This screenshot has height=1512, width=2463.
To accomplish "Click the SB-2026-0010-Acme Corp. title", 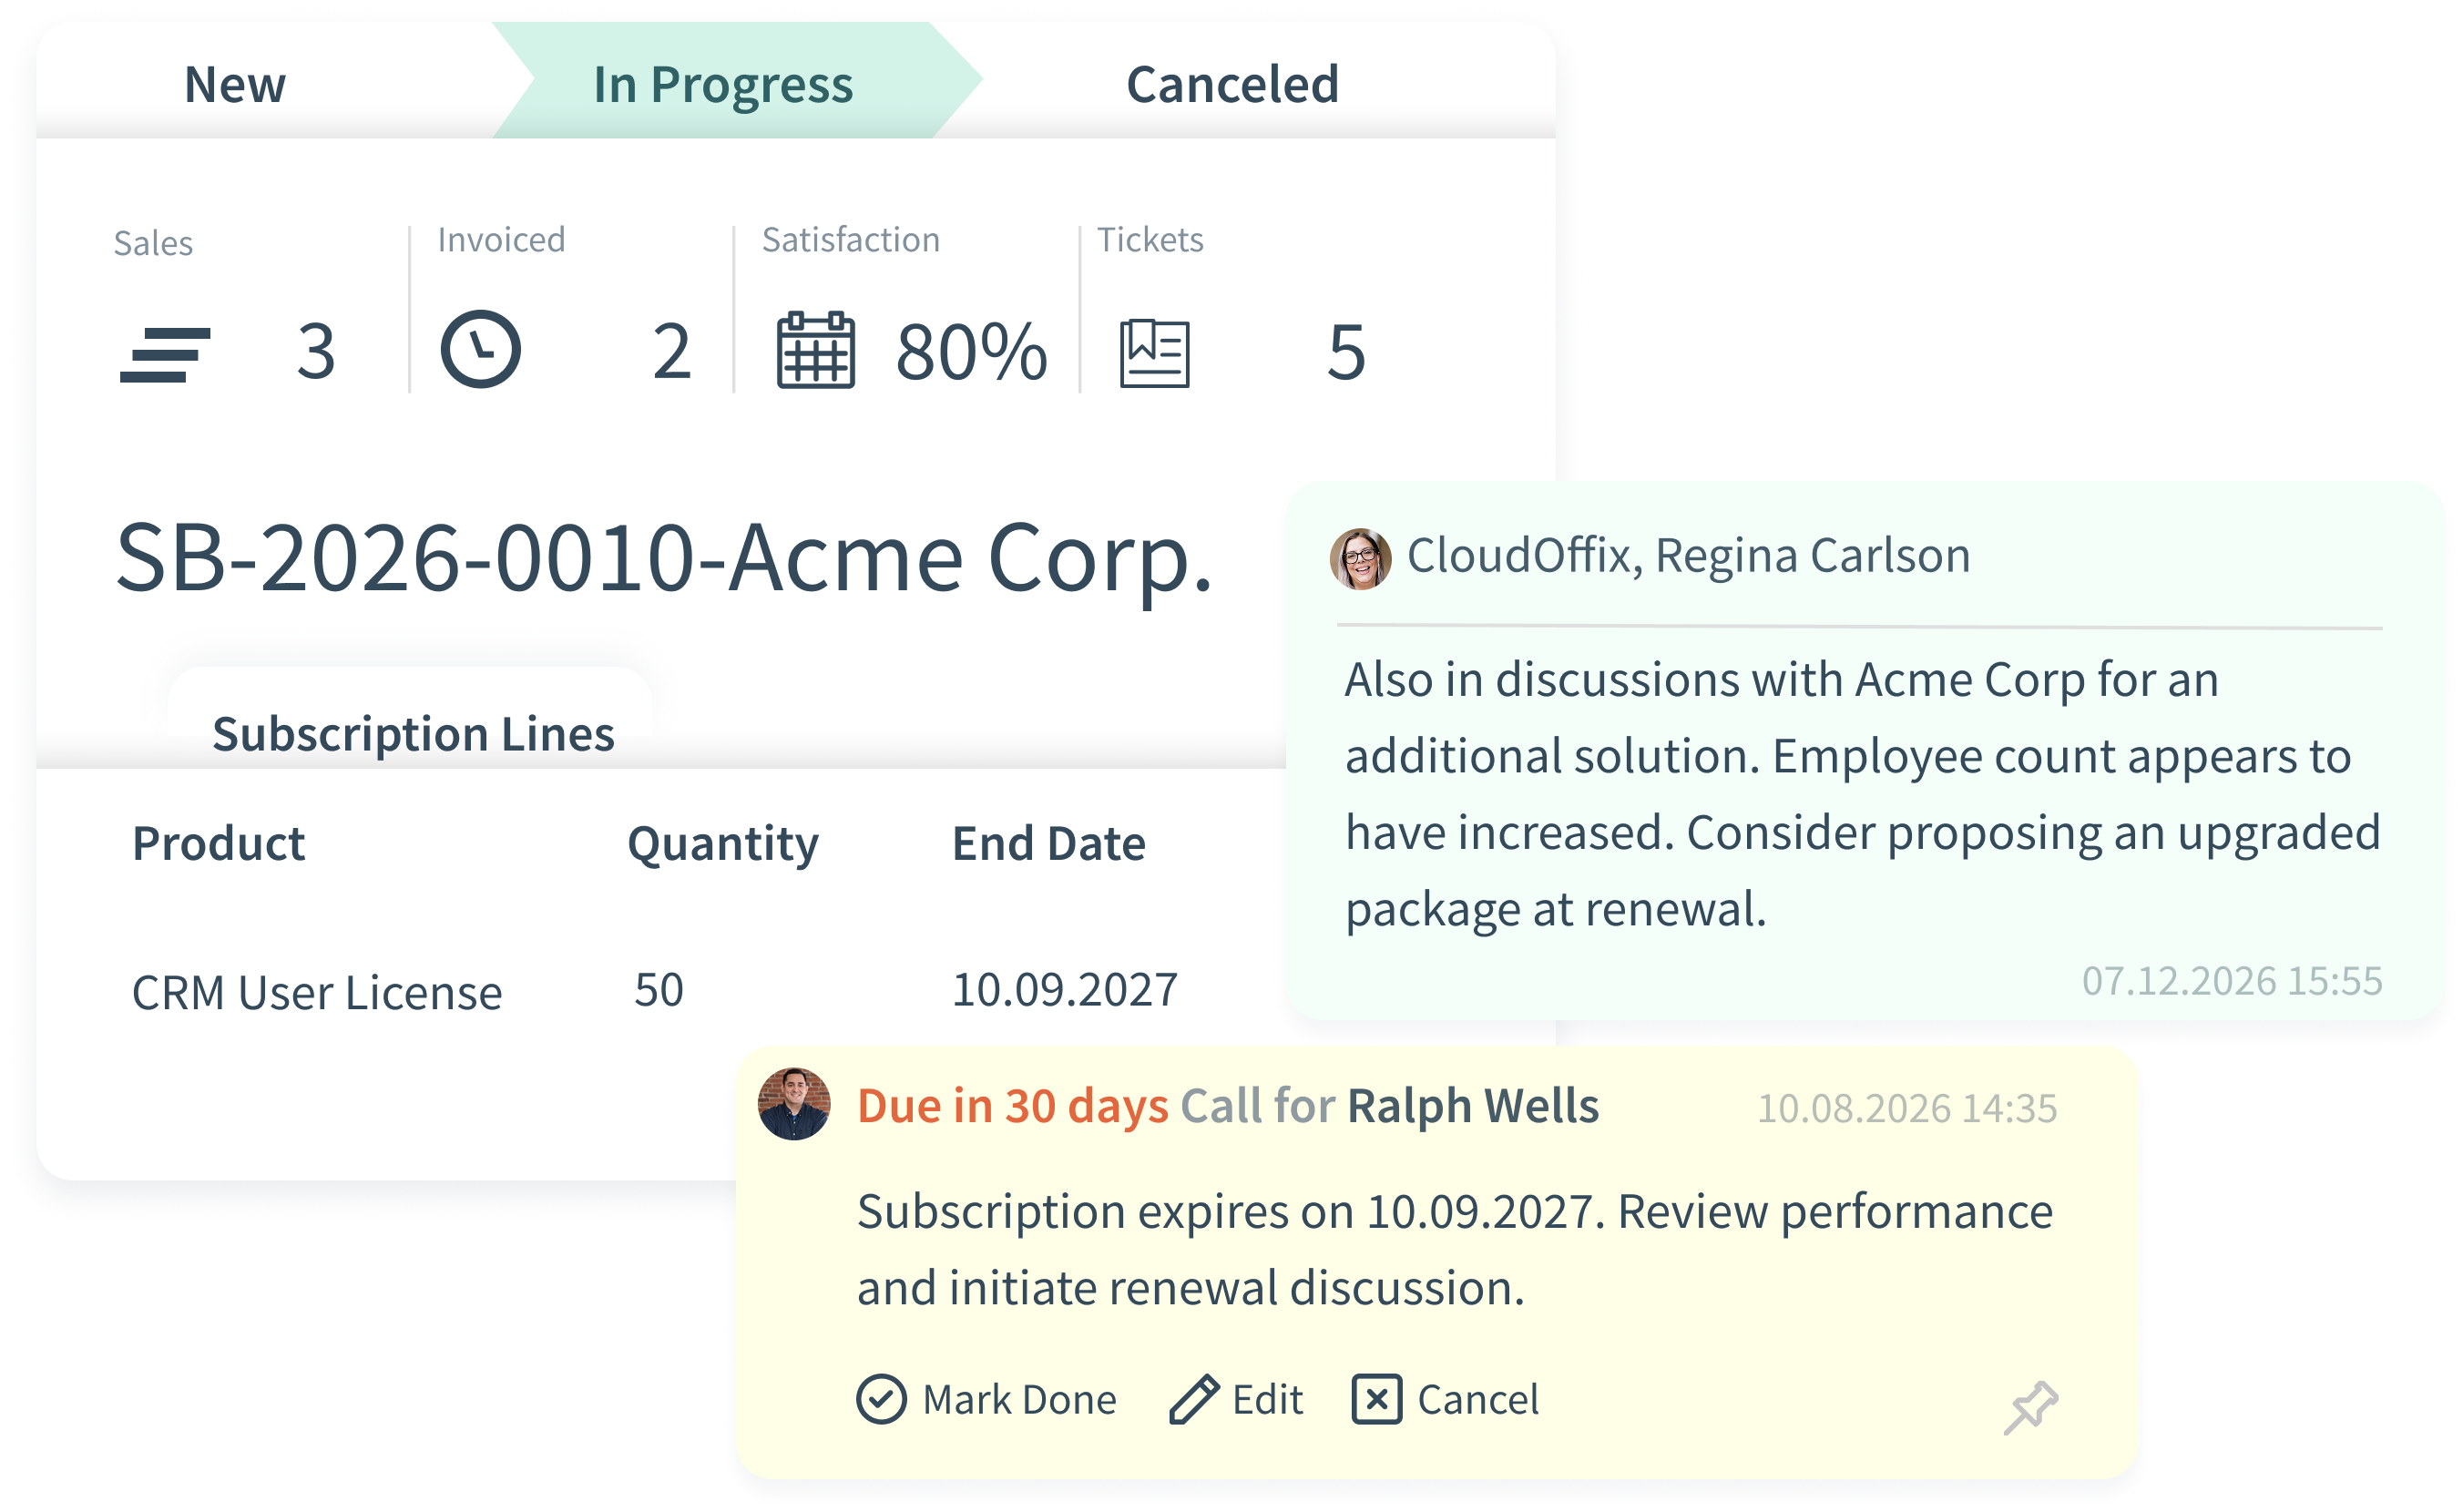I will 664,557.
